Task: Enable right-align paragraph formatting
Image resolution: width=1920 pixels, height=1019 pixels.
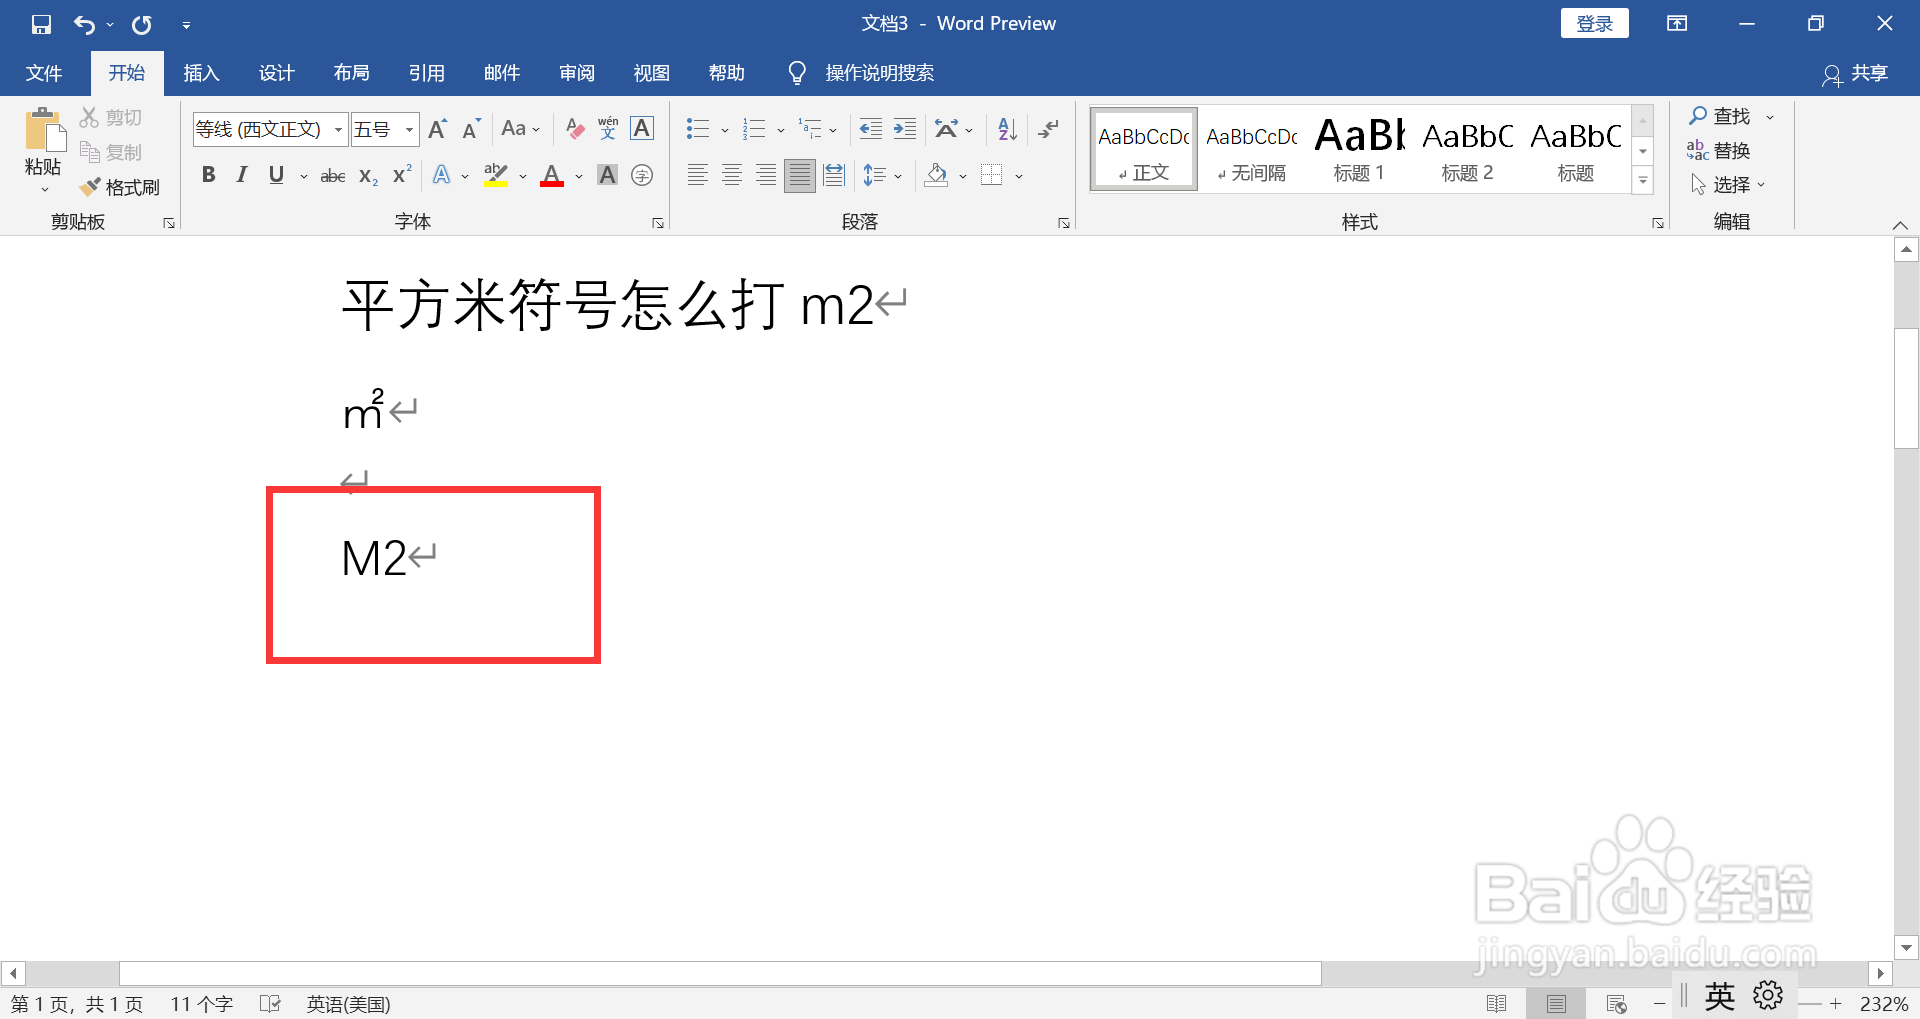Action: click(765, 175)
